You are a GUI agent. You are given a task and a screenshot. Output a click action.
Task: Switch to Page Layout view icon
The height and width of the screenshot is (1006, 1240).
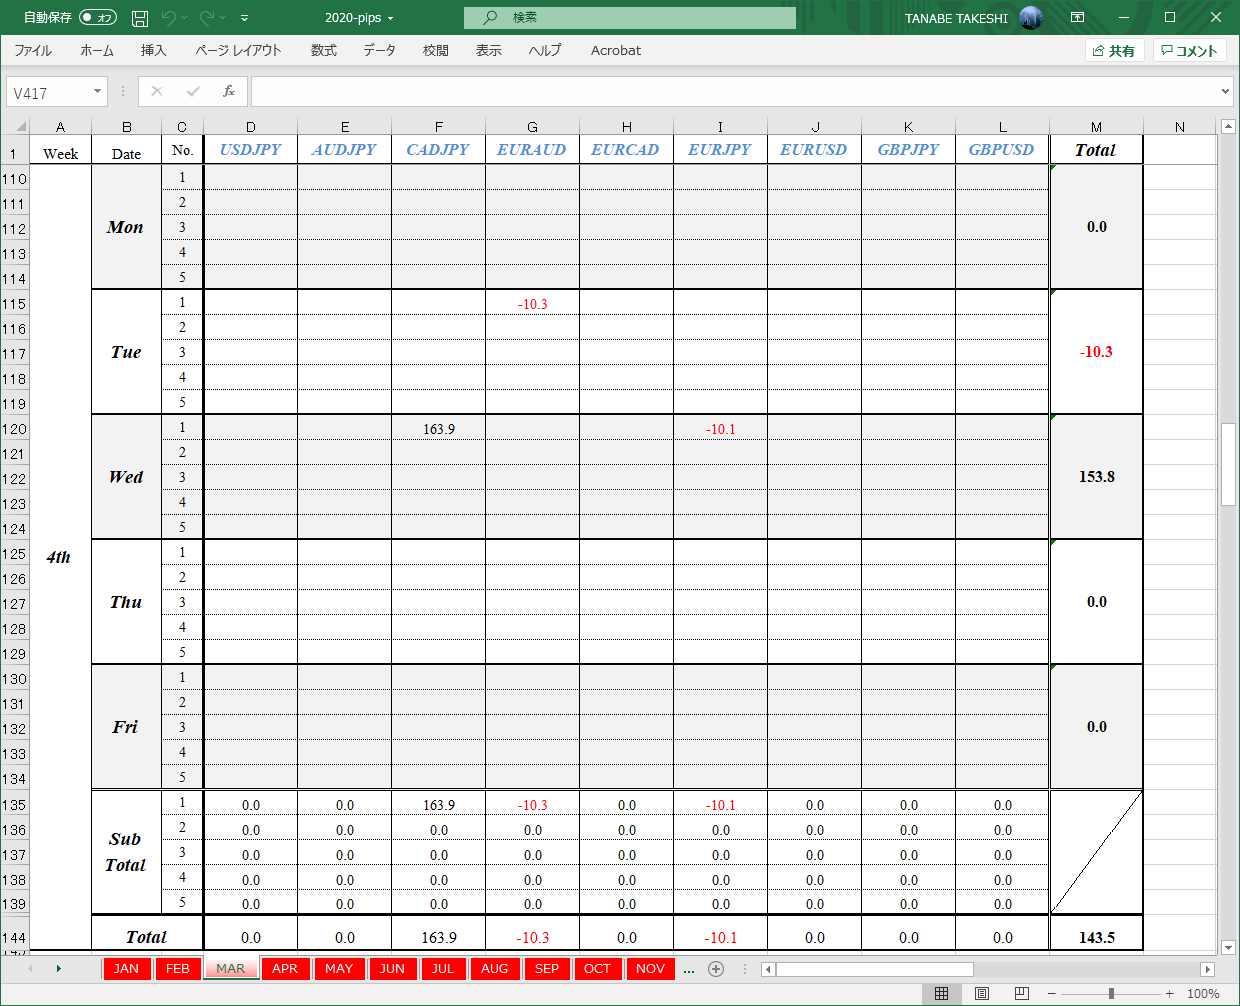coord(982,993)
